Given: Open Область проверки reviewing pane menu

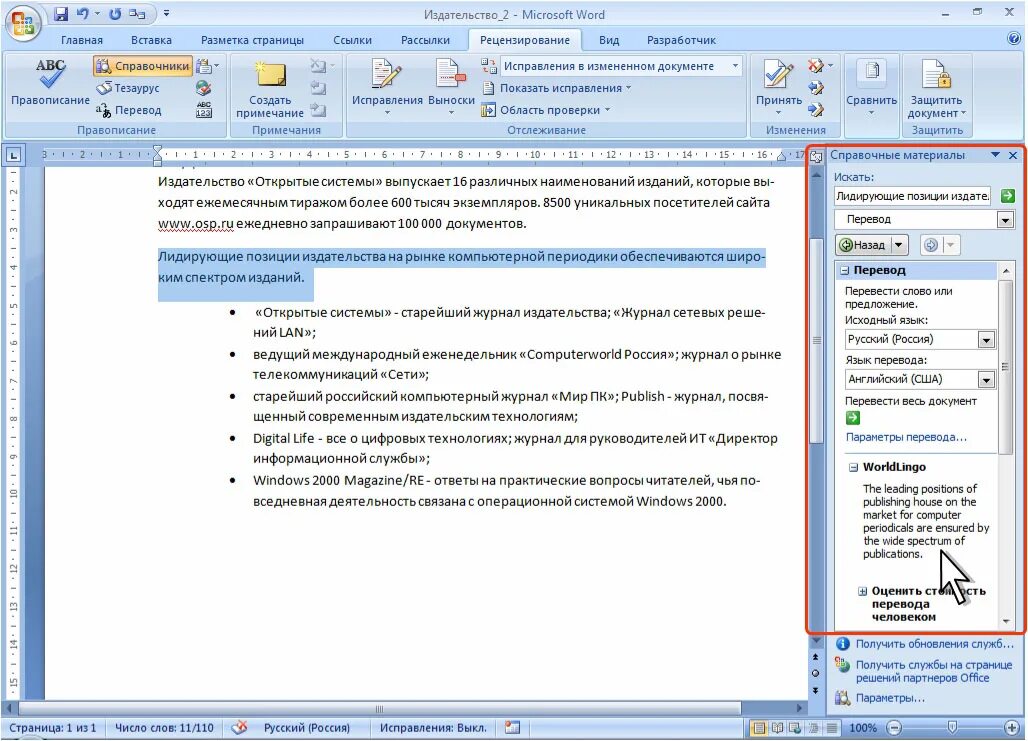Looking at the screenshot, I should (546, 110).
